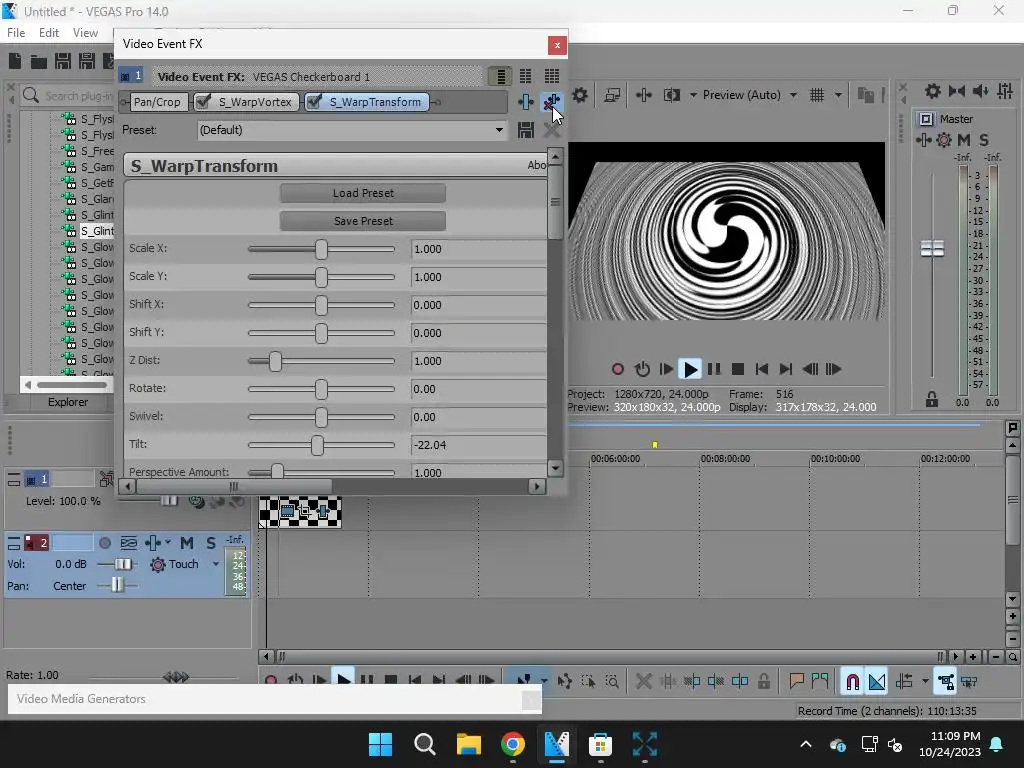Screen dimensions: 1024x768
Task: Toggle the S_WarpVortex effect checkbox
Action: pyautogui.click(x=203, y=102)
